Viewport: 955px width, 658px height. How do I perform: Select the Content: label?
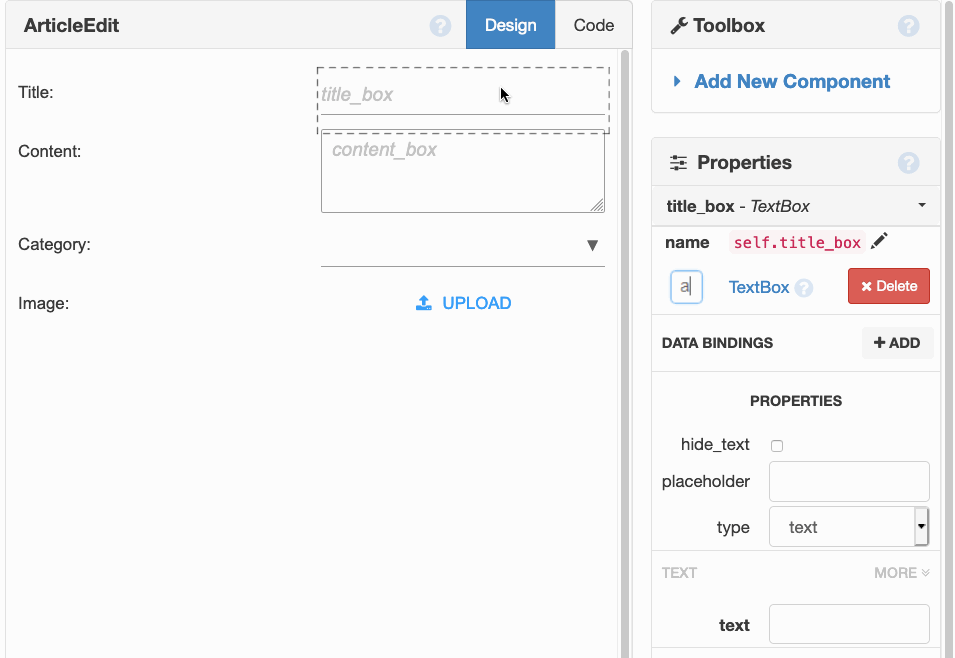click(49, 151)
